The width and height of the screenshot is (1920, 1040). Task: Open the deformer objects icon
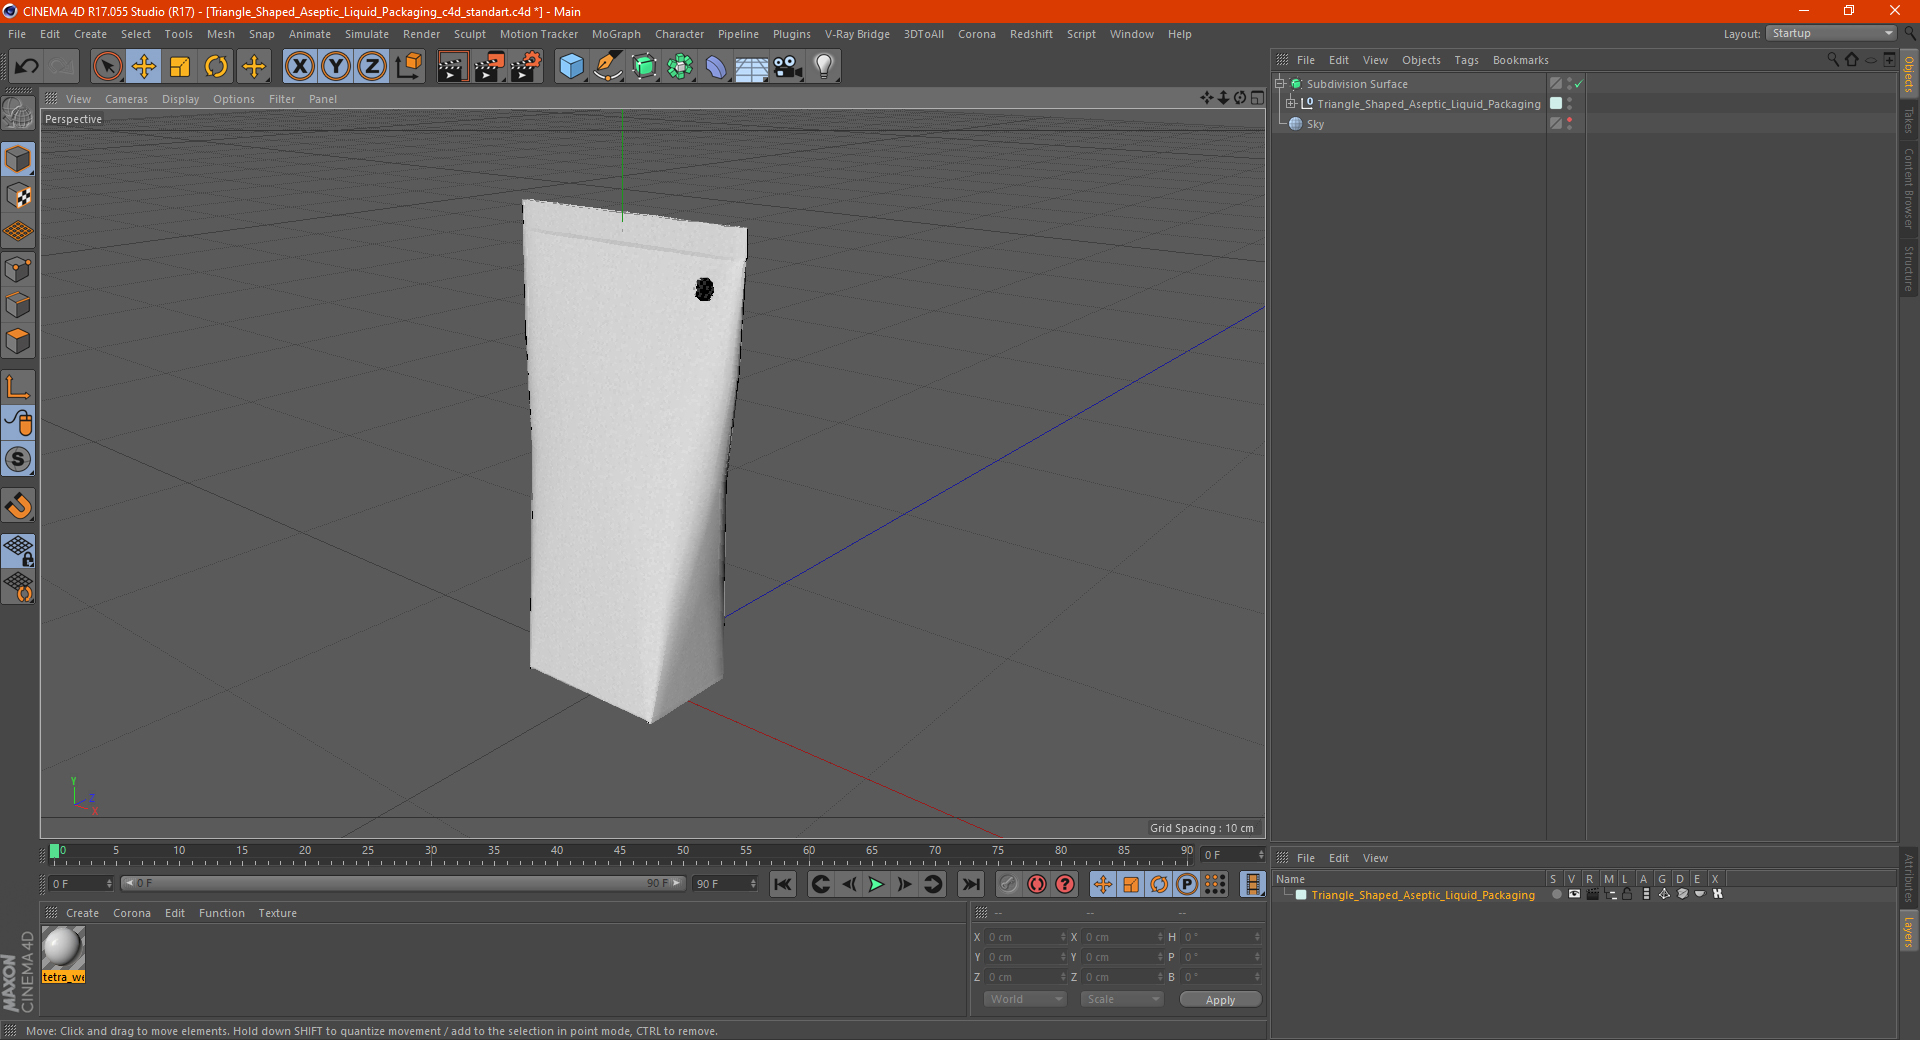(x=716, y=67)
